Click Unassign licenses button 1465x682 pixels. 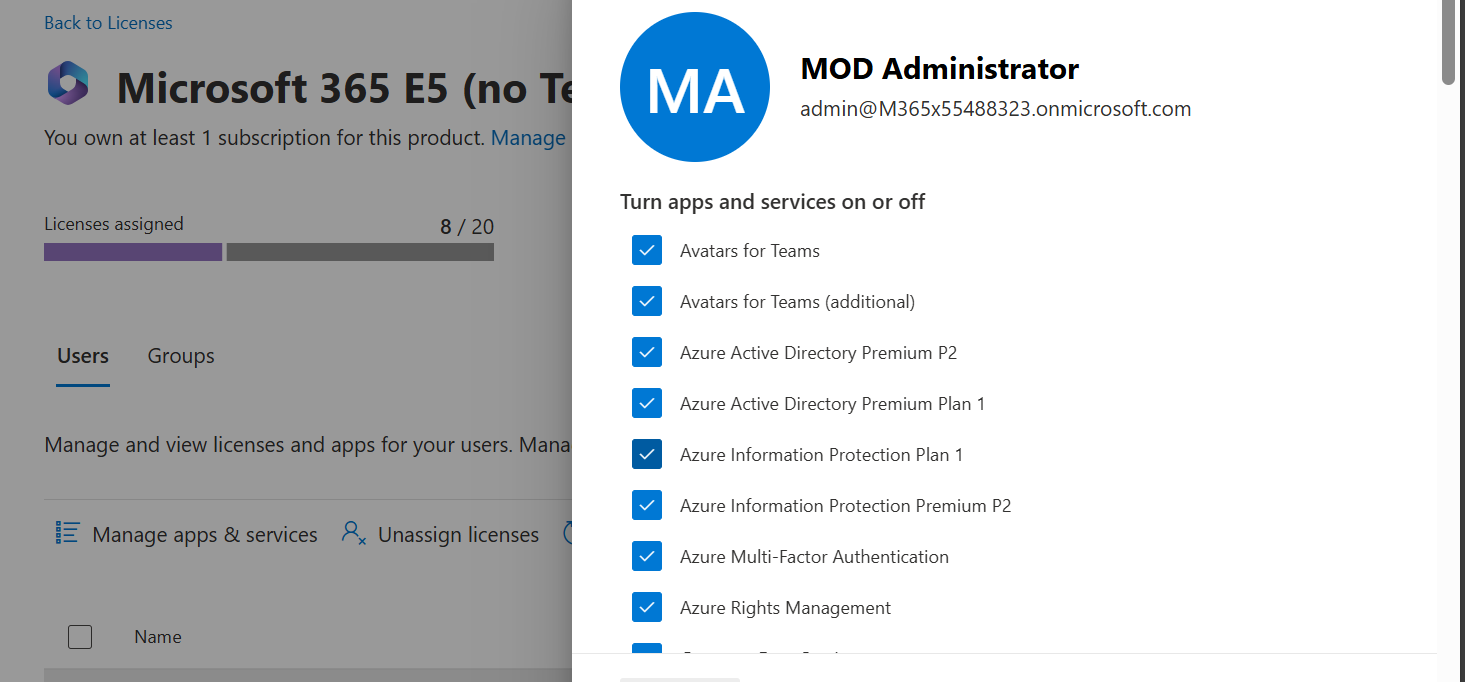pos(440,534)
